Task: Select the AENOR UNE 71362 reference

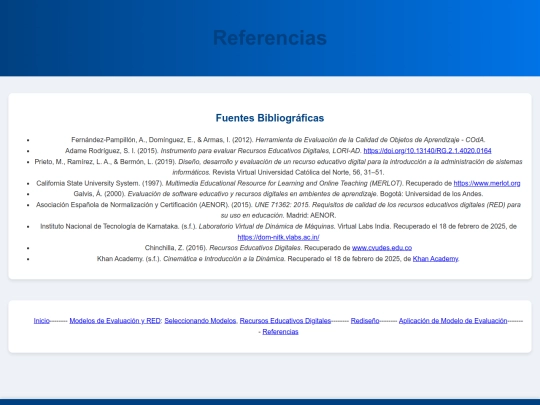Action: (x=278, y=210)
